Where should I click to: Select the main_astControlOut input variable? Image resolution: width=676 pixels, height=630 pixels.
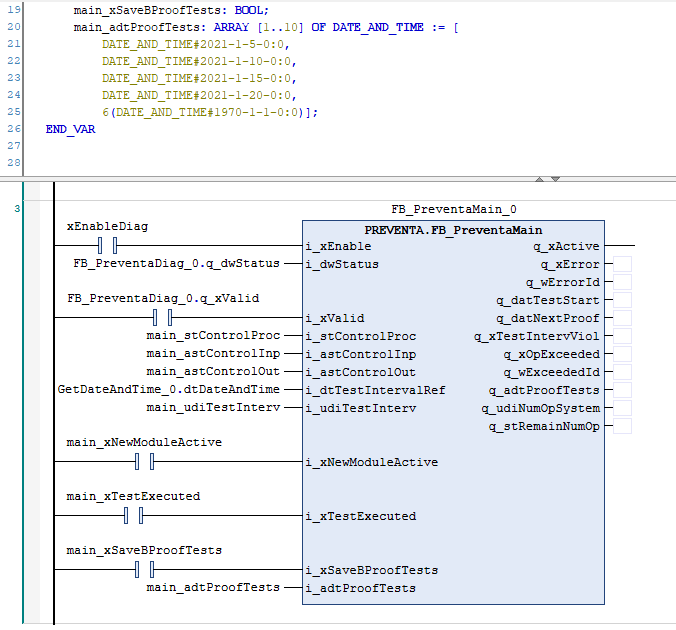213,371
